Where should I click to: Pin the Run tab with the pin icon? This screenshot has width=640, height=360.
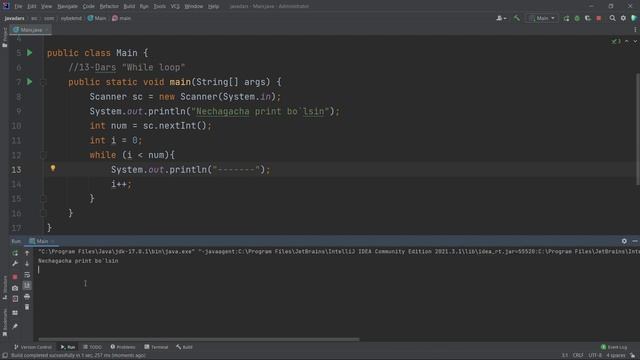(15, 326)
